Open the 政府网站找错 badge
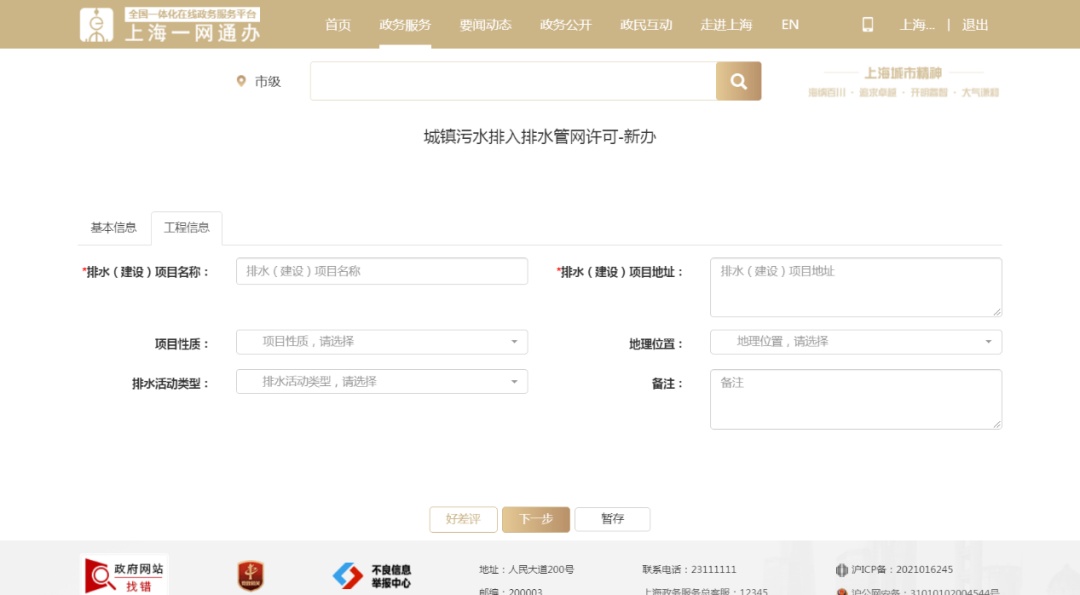This screenshot has height=595, width=1080. tap(124, 574)
